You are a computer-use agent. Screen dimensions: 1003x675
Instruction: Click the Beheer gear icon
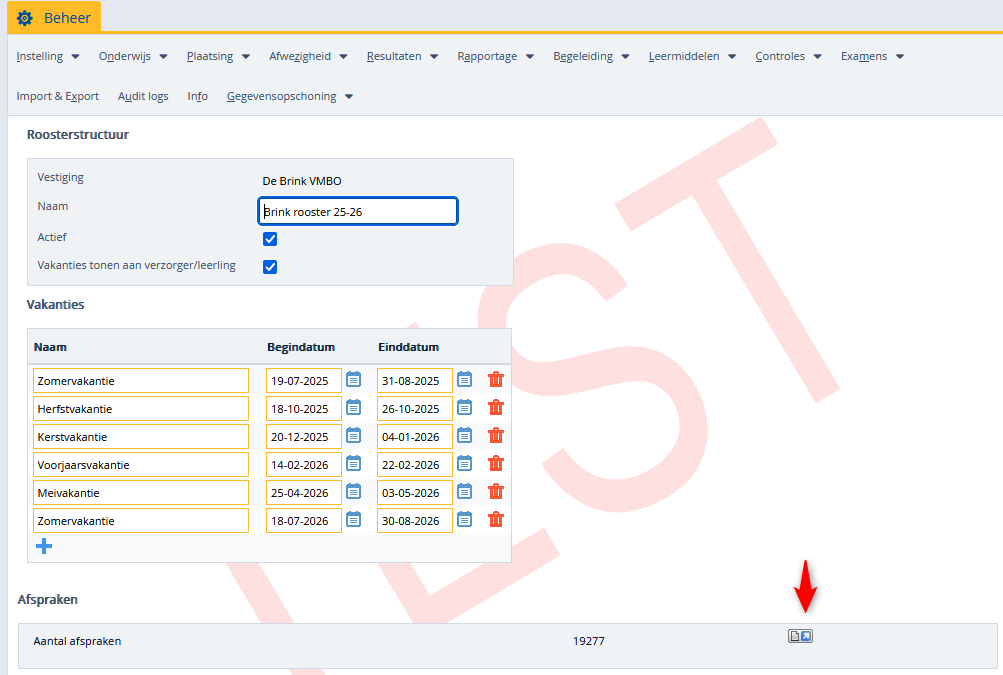[25, 18]
